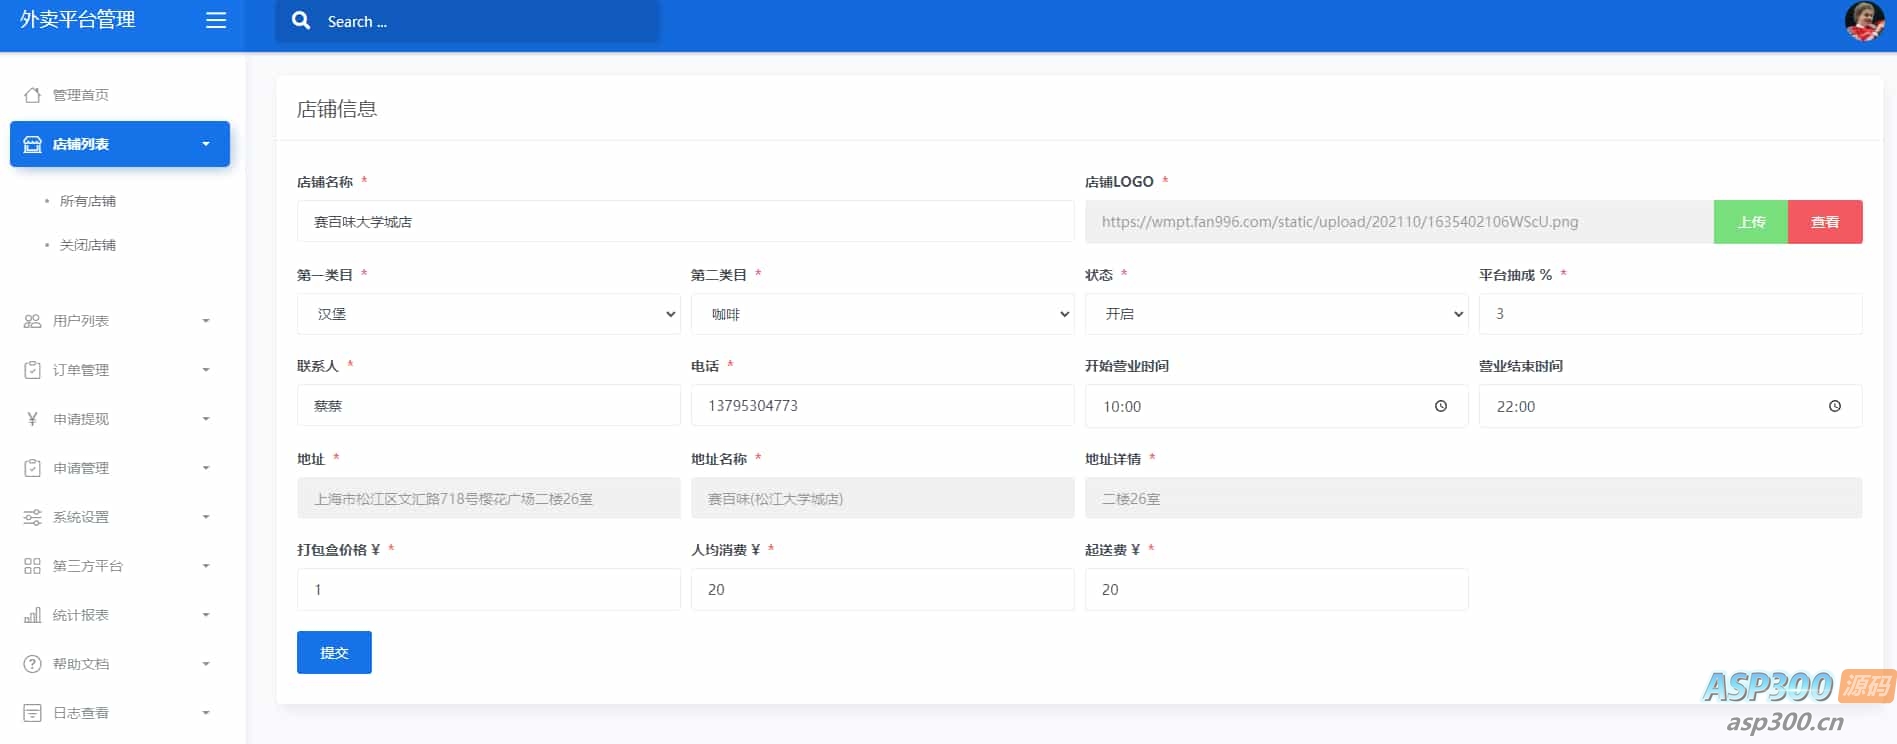
Task: Click the clock icon in 营业结束时间 field
Action: pos(1834,406)
